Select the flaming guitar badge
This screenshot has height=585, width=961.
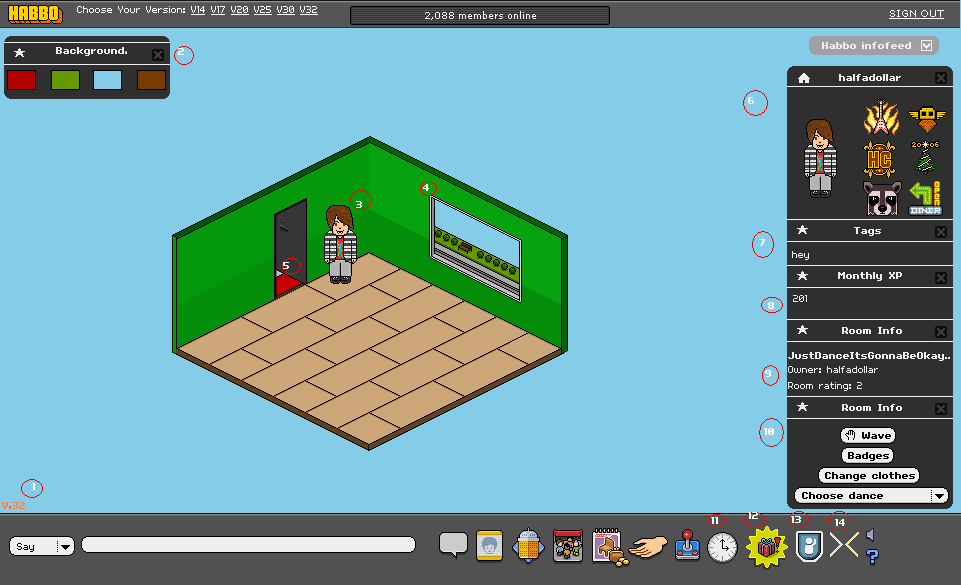tap(881, 117)
